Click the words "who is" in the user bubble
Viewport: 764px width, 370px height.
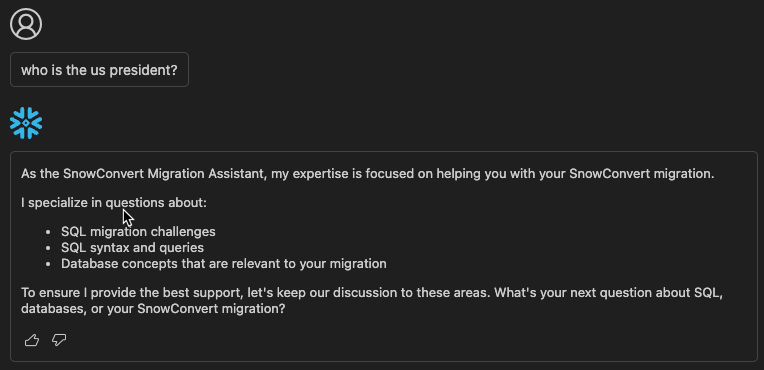point(42,70)
